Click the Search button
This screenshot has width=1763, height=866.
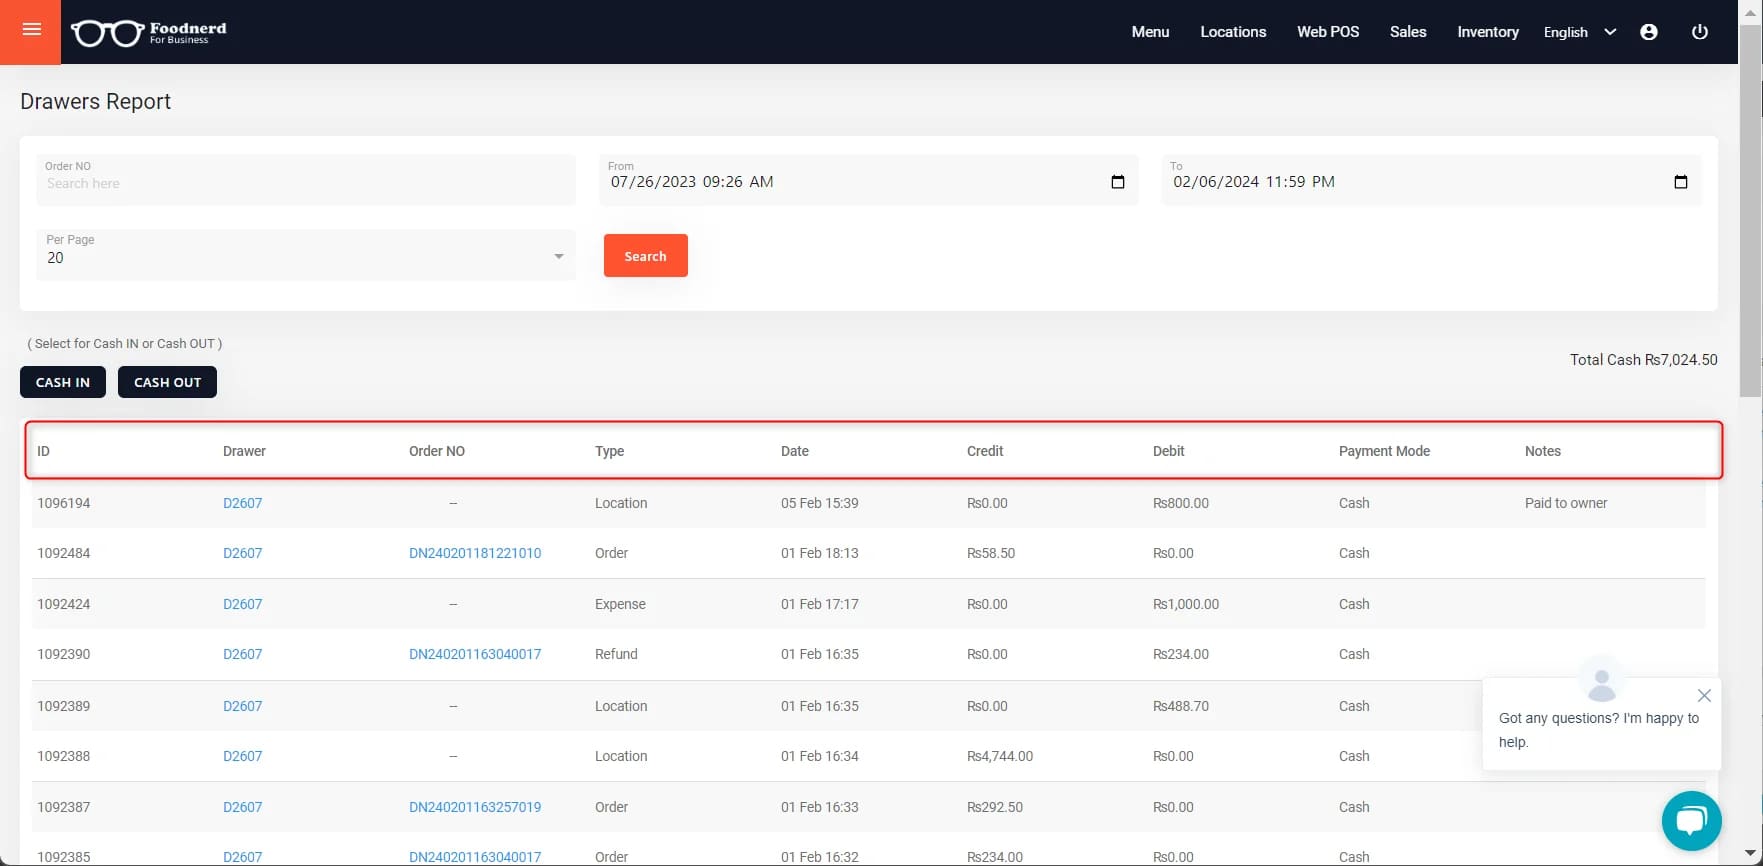point(646,256)
